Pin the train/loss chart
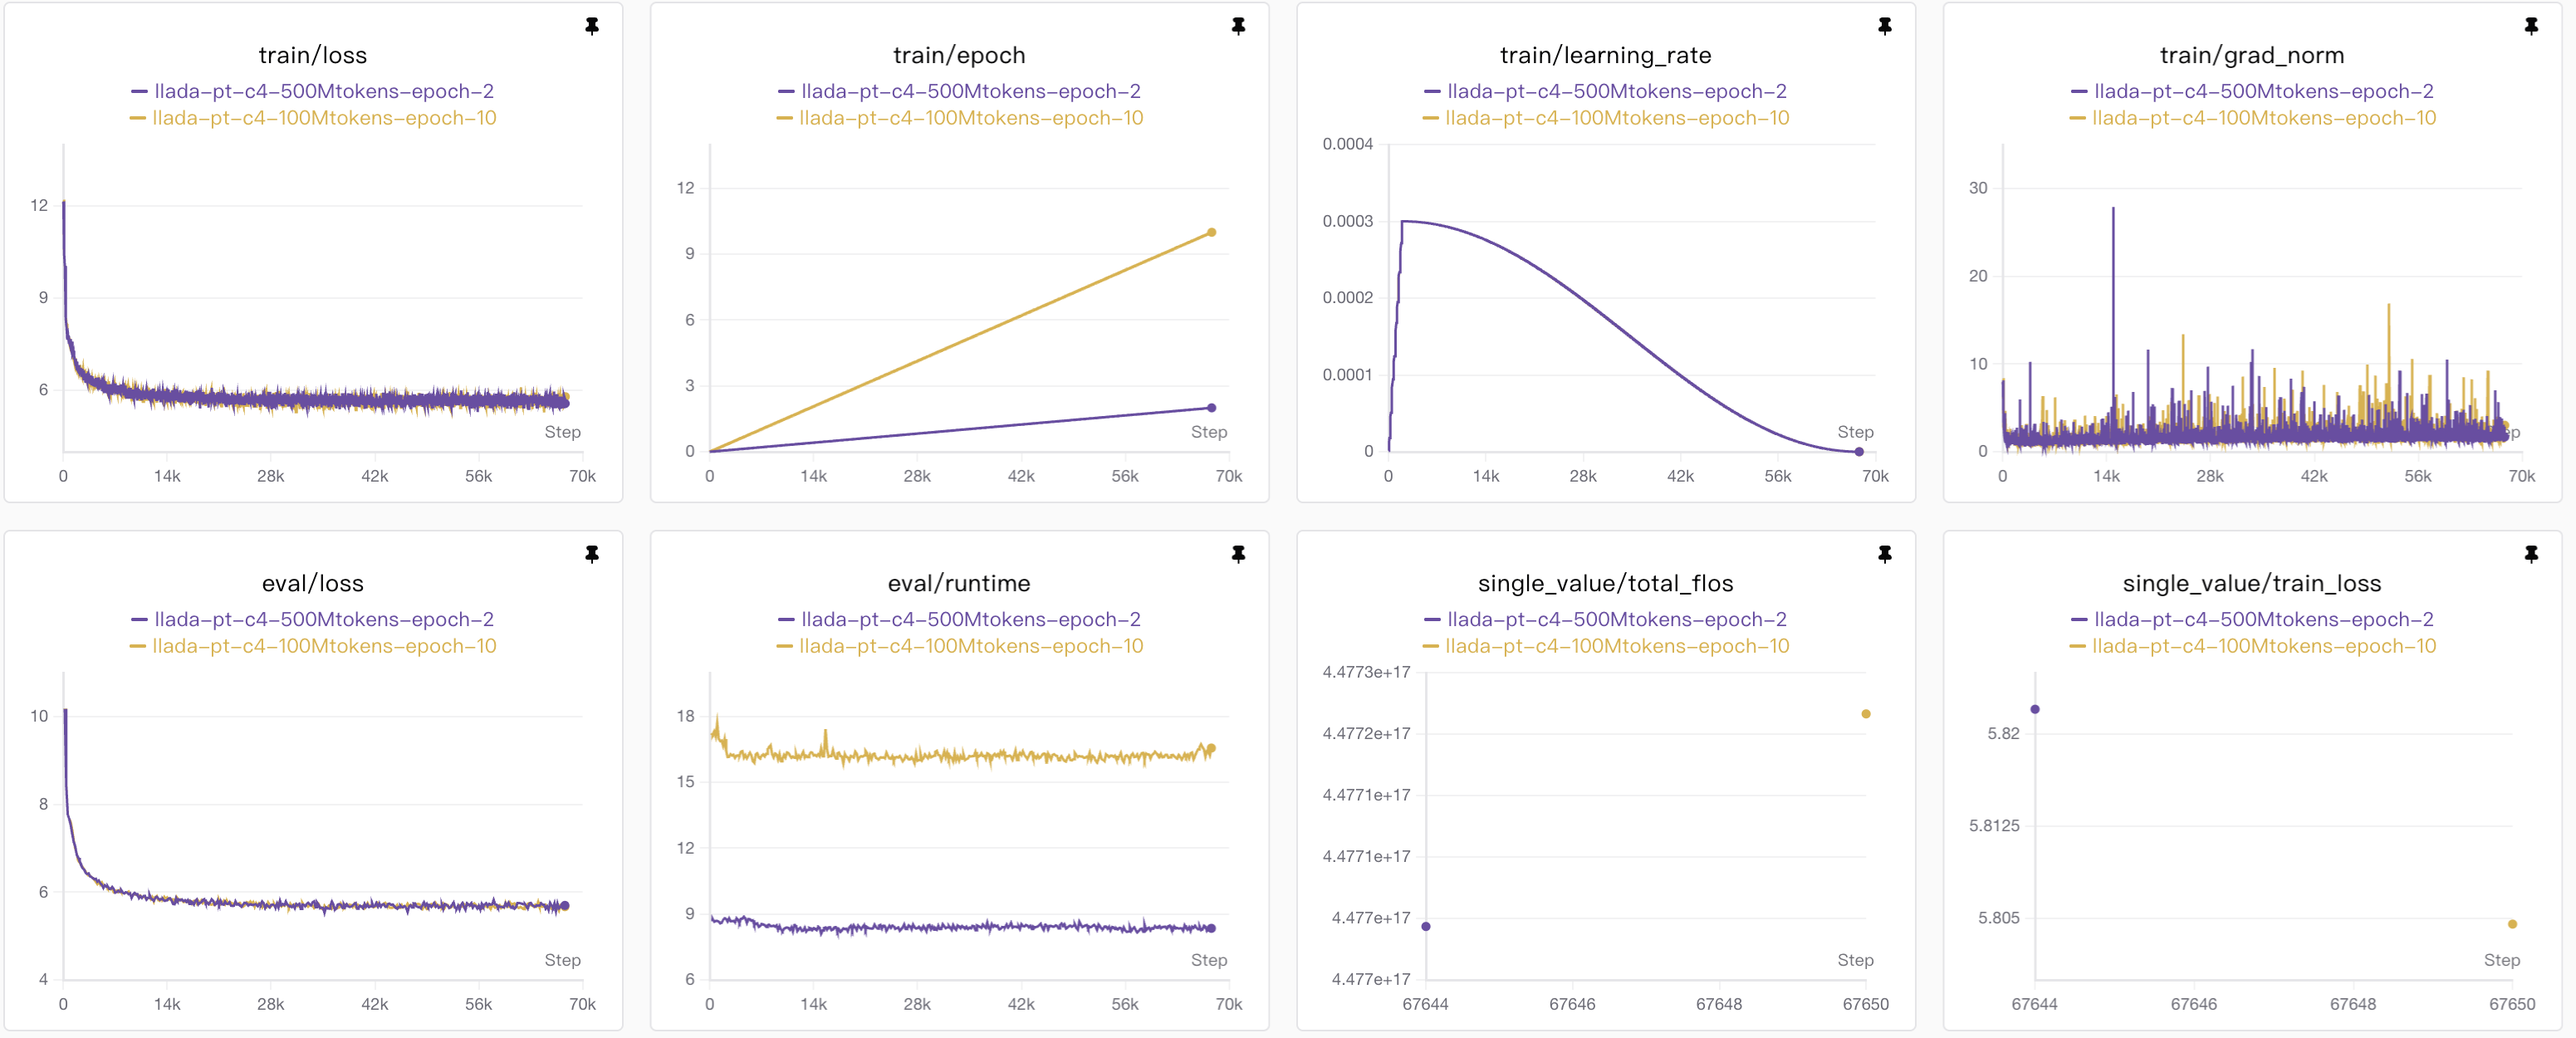Viewport: 2576px width, 1038px height. (592, 26)
